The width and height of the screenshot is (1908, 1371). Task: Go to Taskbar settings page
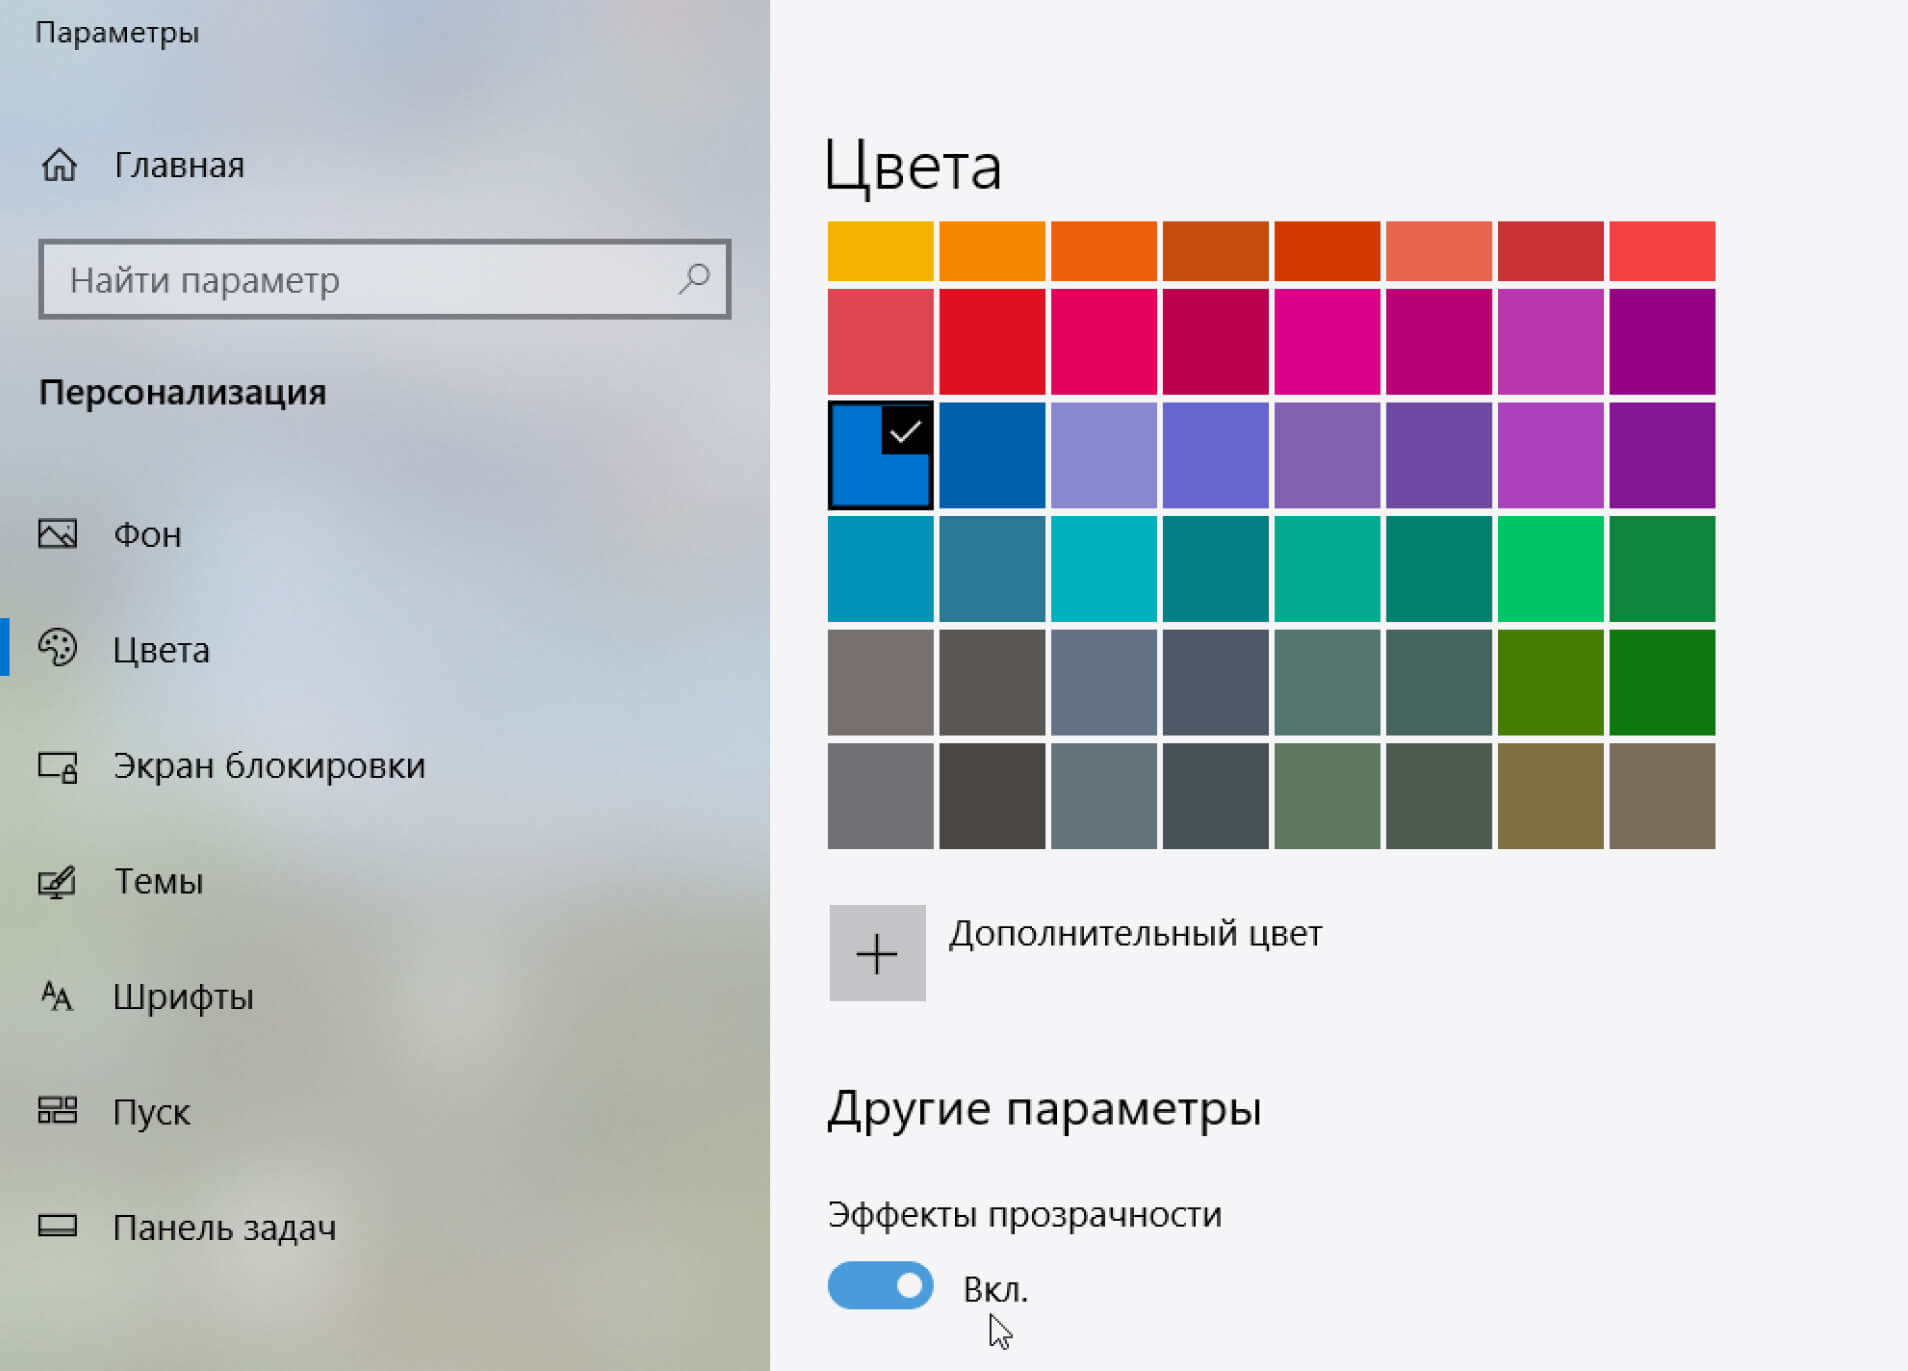point(224,1227)
